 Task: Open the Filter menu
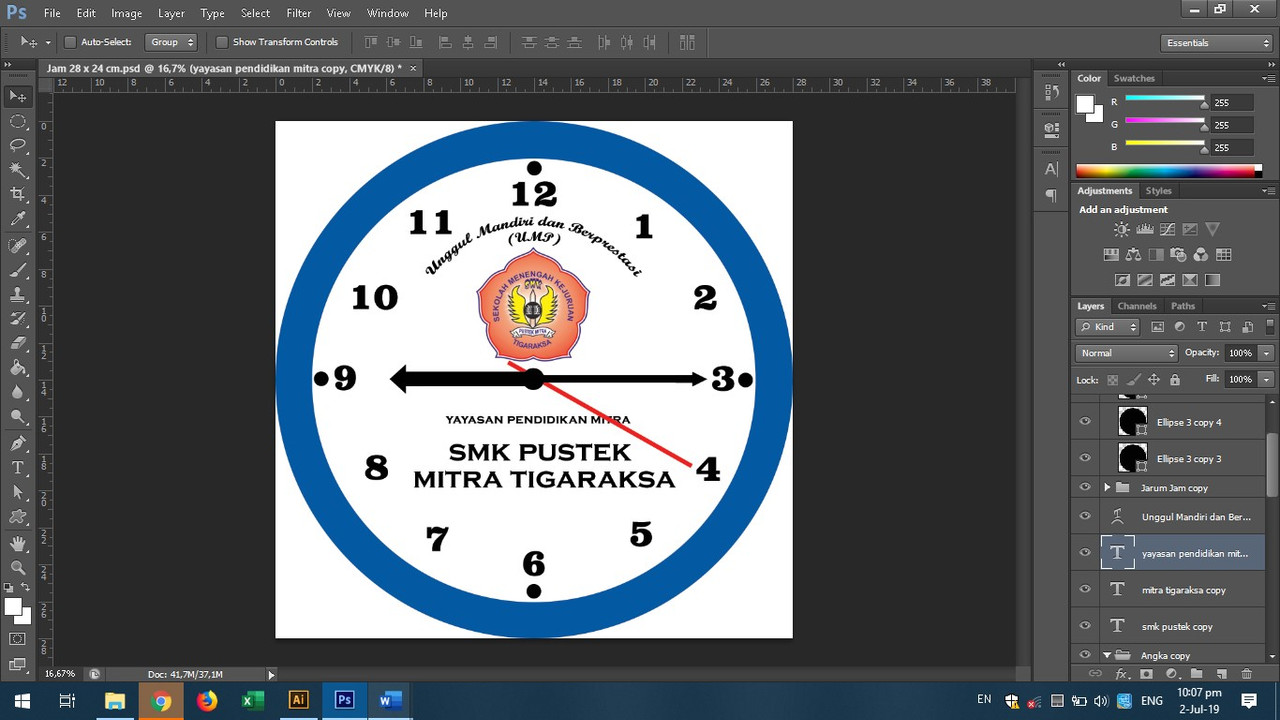[298, 13]
